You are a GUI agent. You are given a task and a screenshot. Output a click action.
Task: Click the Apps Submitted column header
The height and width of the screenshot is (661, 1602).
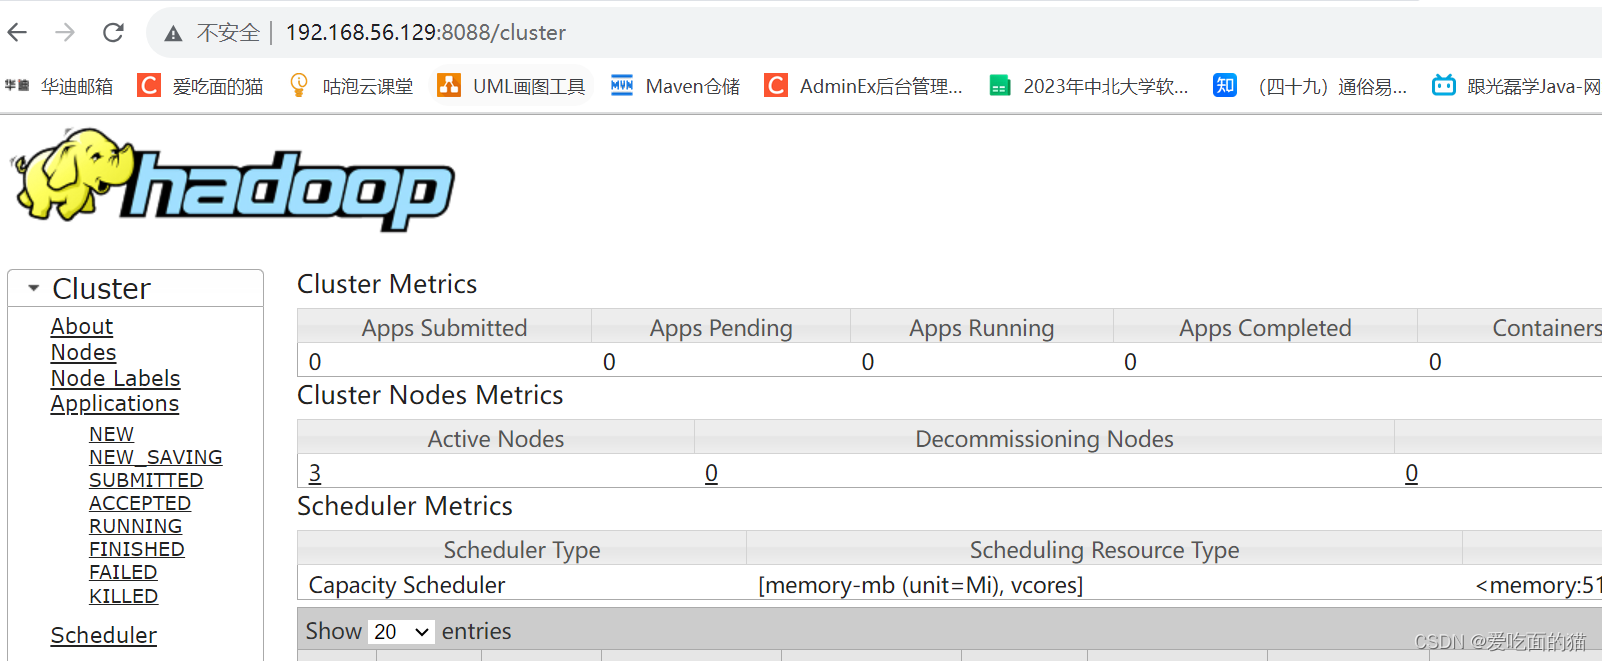coord(444,328)
